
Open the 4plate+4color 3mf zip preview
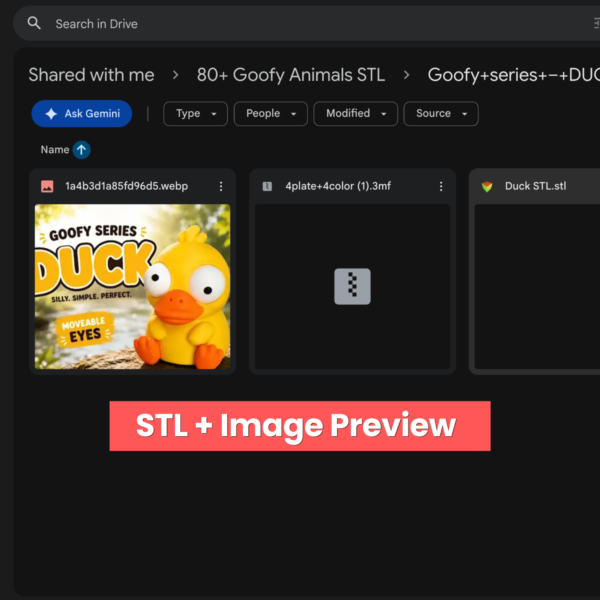352,287
